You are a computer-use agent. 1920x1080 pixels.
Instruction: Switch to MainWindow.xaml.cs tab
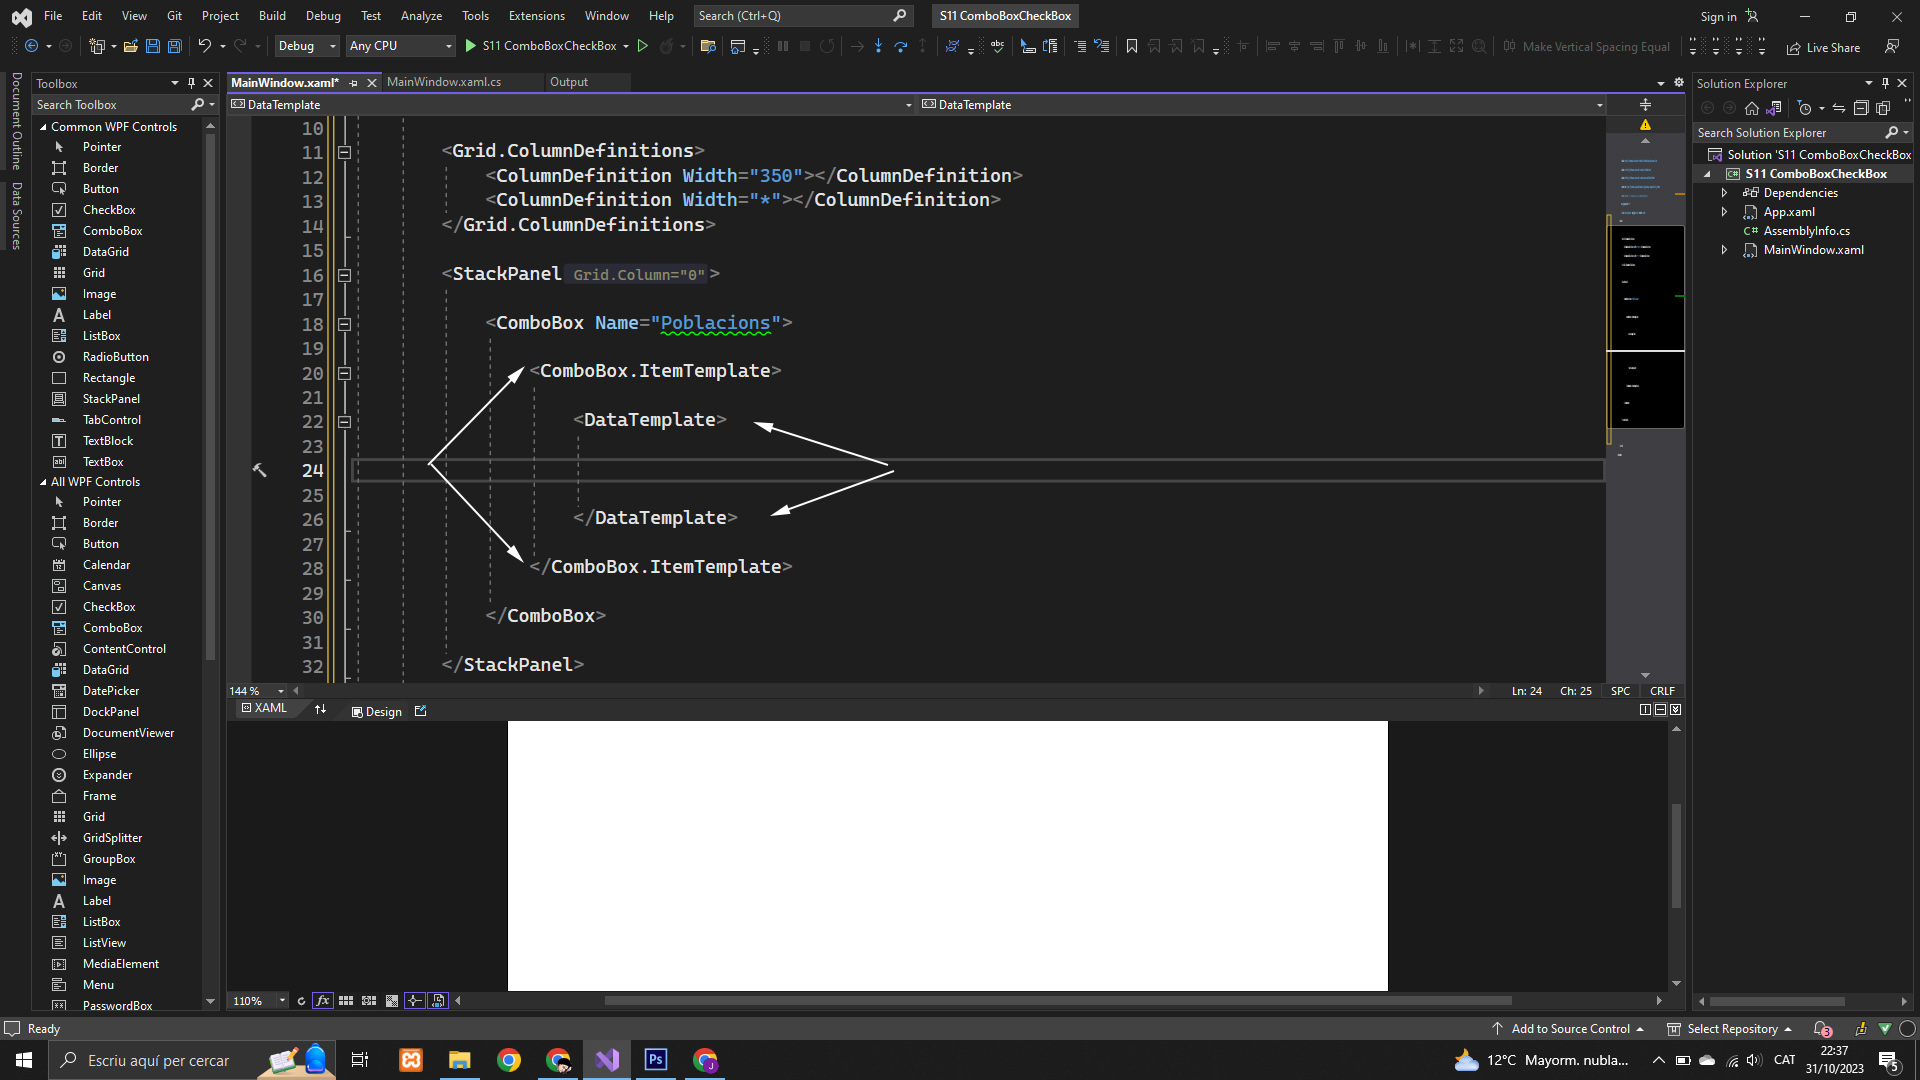click(444, 82)
